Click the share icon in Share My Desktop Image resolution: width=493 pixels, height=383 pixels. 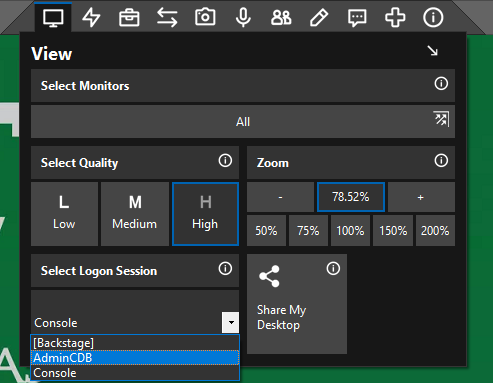click(x=269, y=276)
